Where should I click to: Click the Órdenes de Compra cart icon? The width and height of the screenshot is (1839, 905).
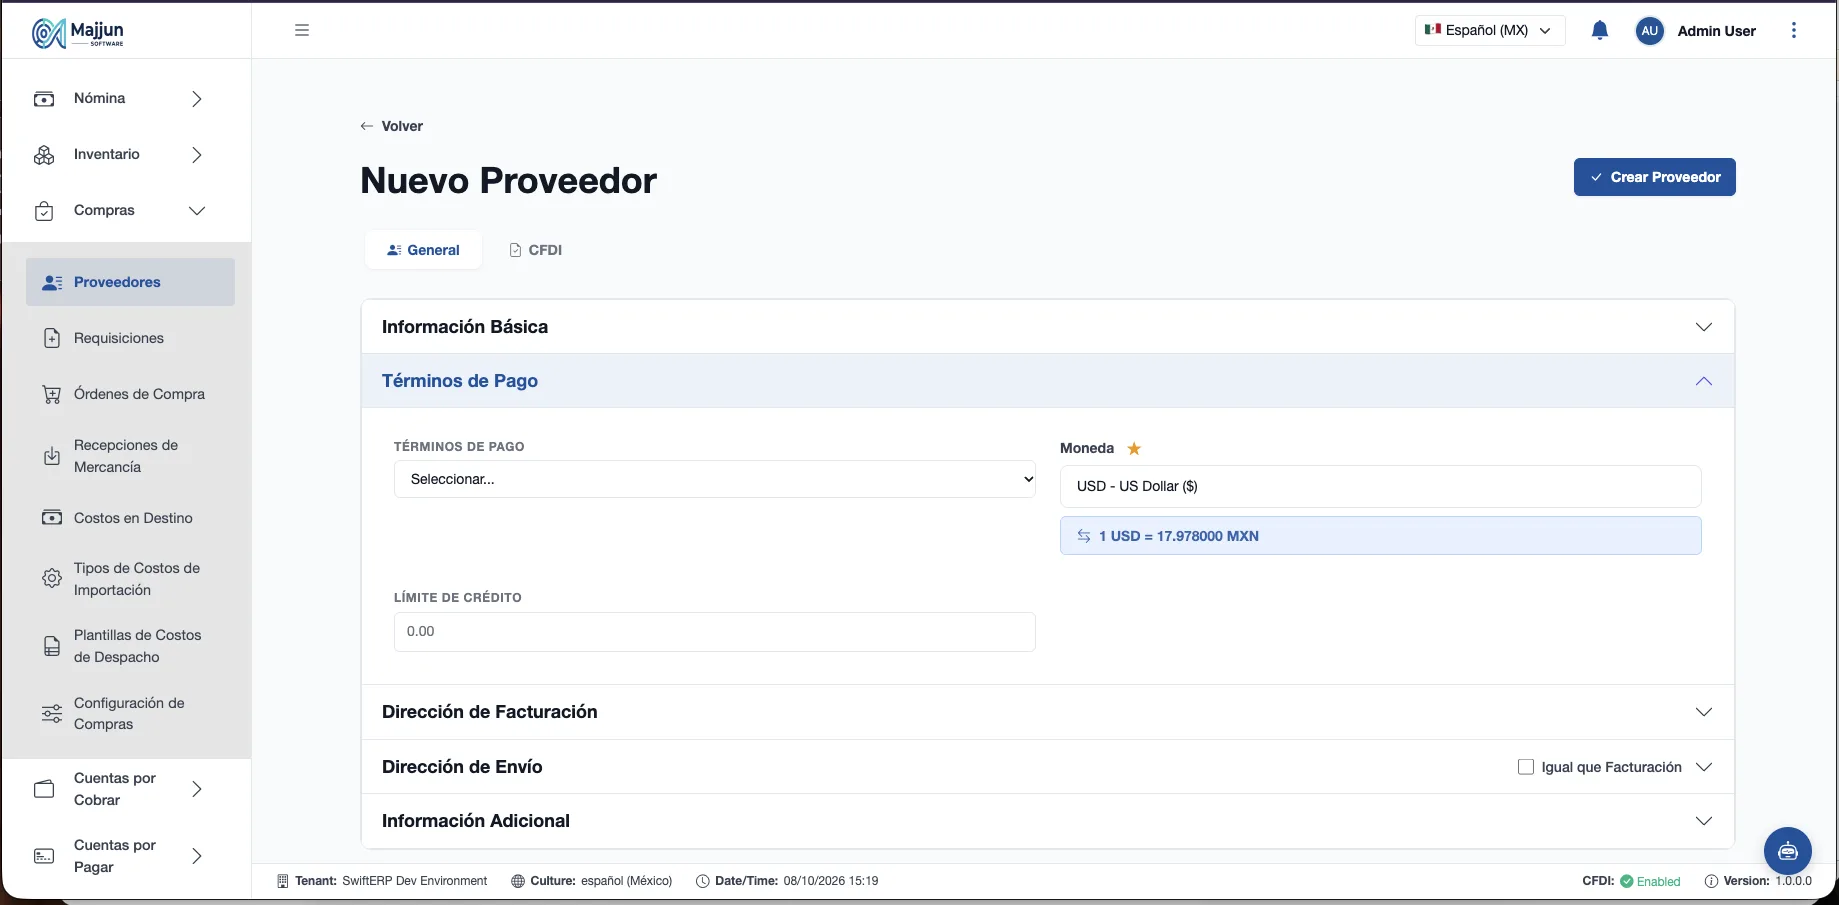pyautogui.click(x=52, y=394)
